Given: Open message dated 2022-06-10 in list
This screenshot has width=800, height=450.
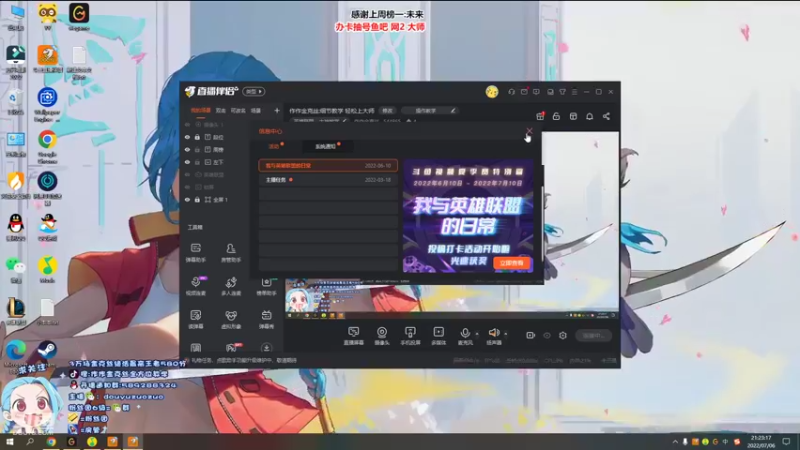Looking at the screenshot, I should (x=328, y=165).
